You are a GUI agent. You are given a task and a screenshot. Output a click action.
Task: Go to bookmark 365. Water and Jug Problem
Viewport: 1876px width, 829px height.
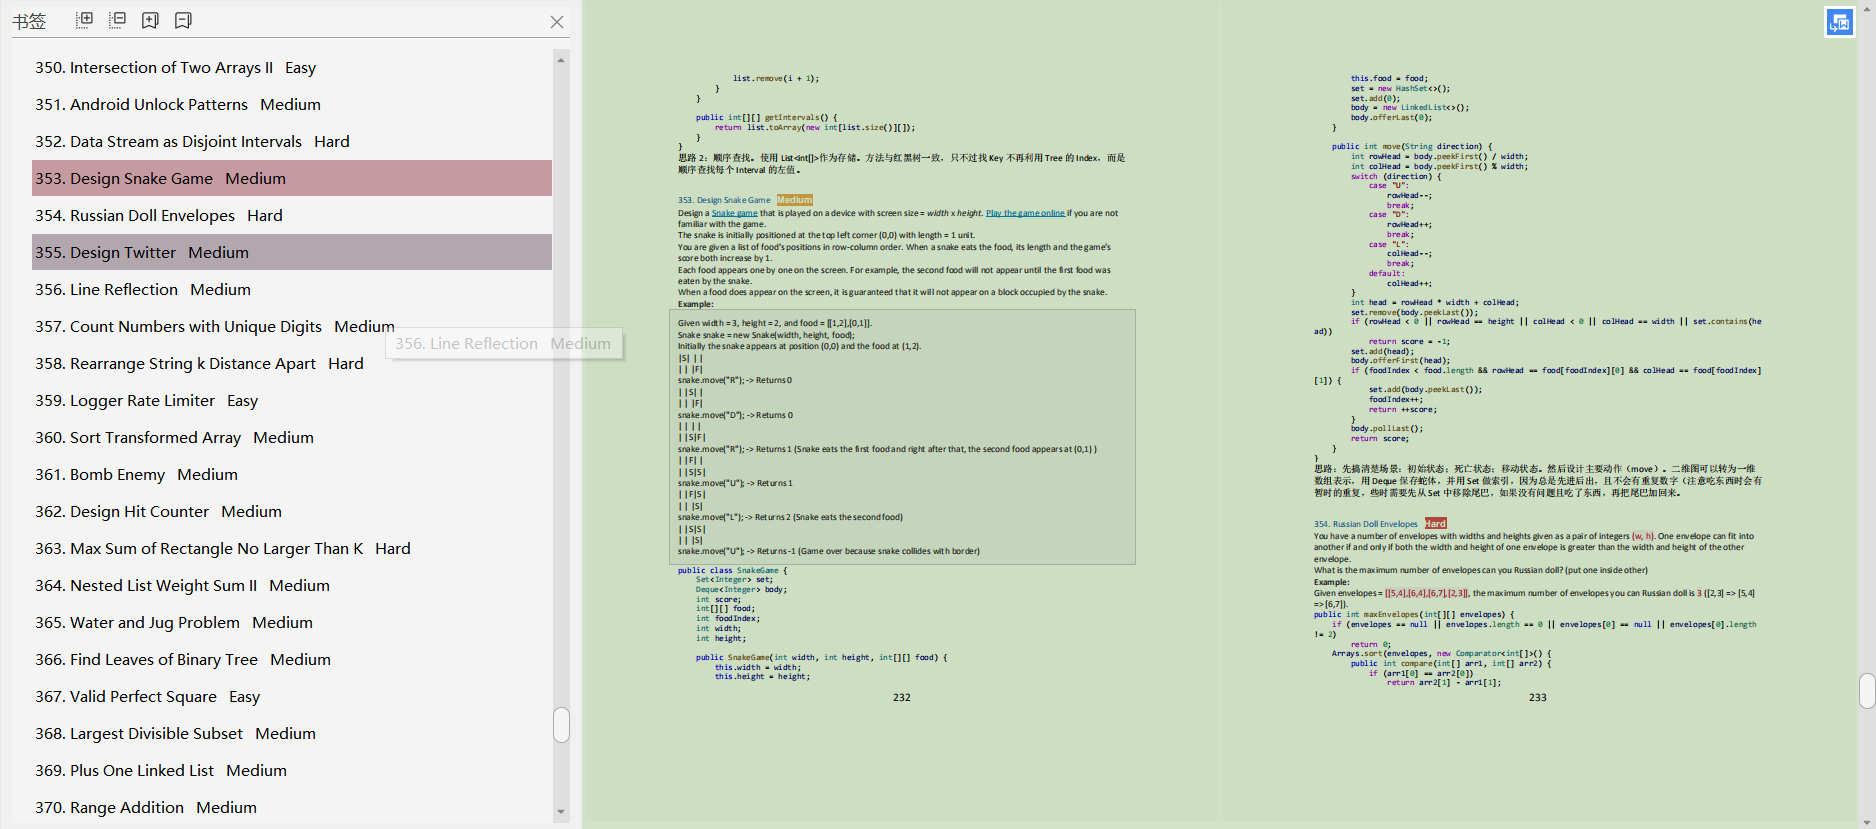point(292,623)
